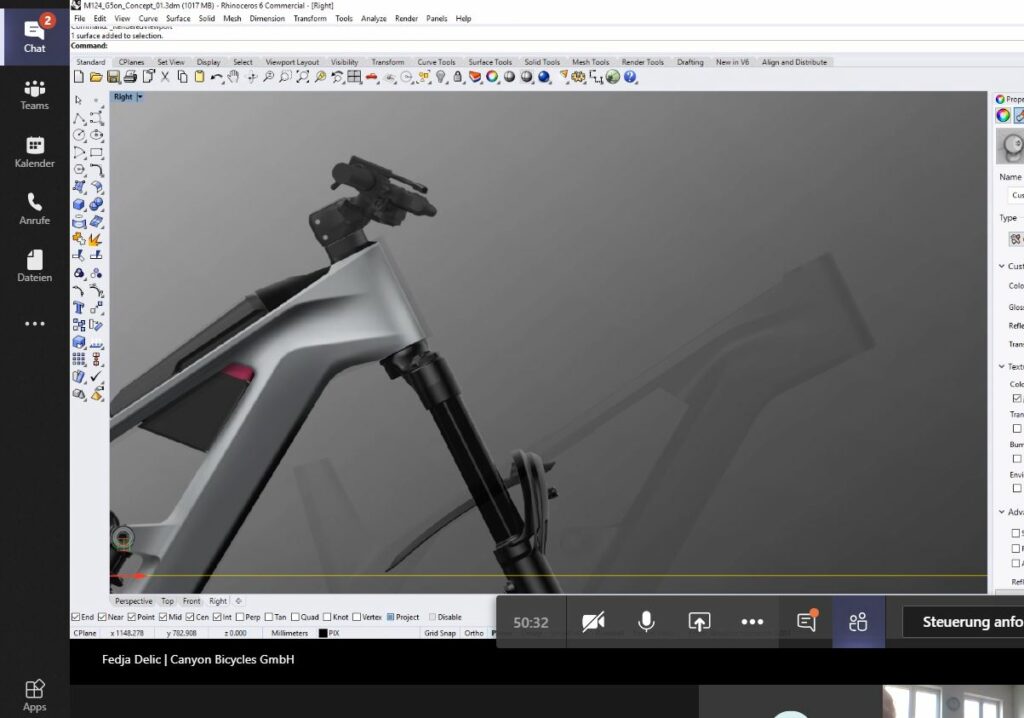Switch to the CPlanes toolbar tab

click(131, 62)
